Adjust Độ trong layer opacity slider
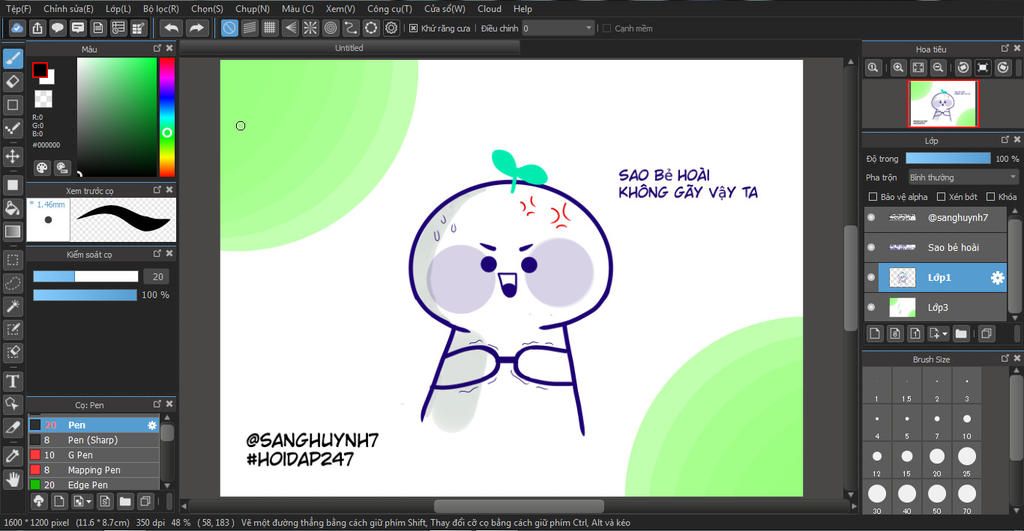This screenshot has width=1024, height=531. tap(948, 159)
